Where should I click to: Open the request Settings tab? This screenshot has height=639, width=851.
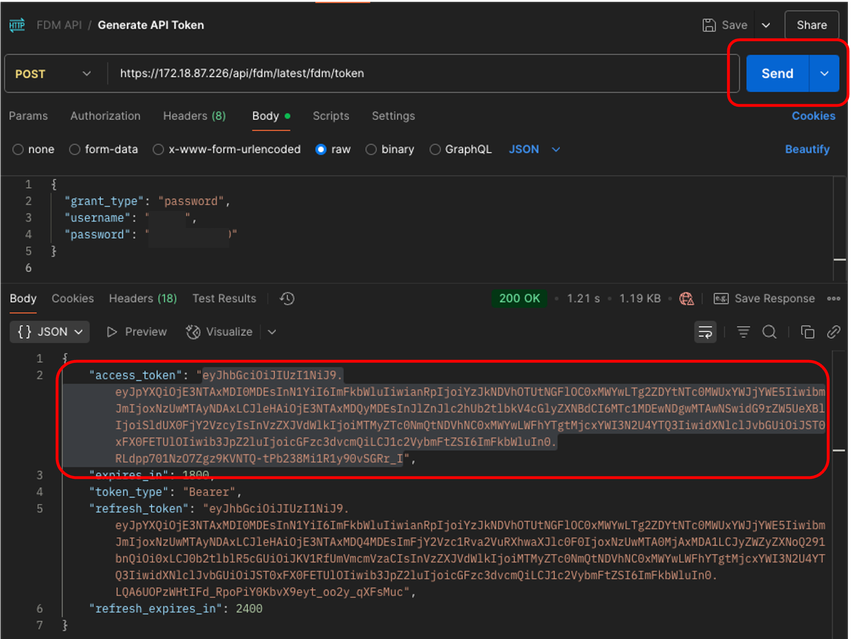(x=393, y=116)
